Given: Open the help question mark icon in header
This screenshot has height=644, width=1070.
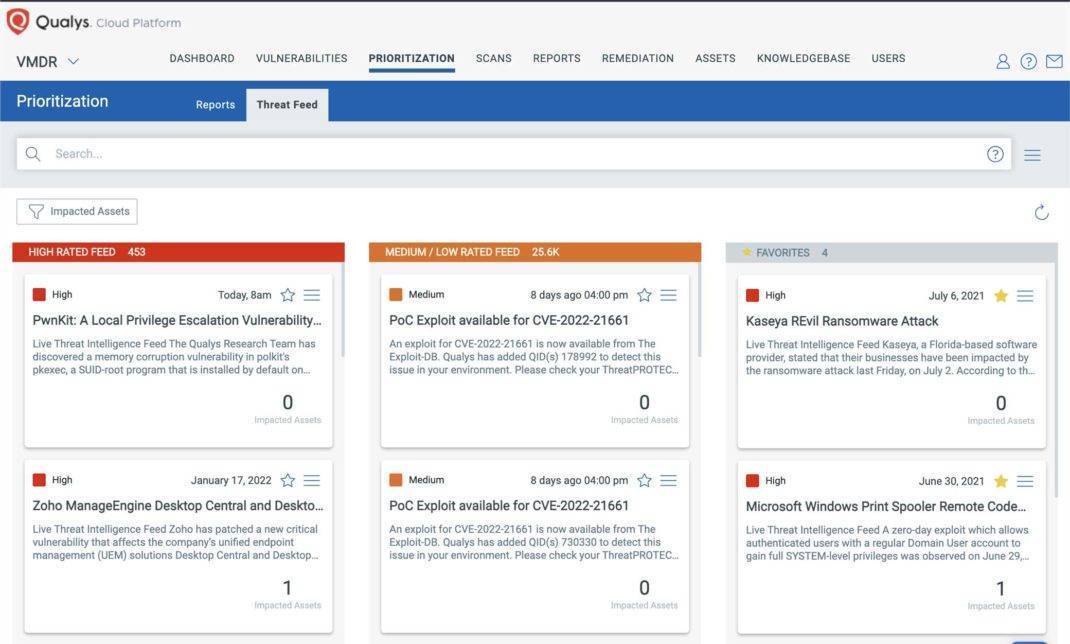Looking at the screenshot, I should [1028, 61].
